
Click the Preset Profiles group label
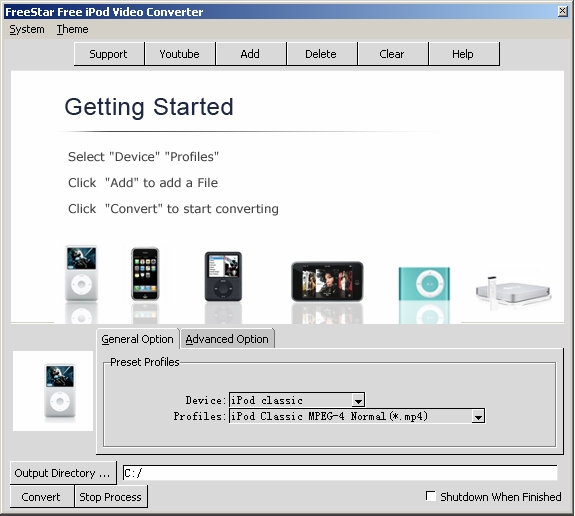click(x=145, y=362)
